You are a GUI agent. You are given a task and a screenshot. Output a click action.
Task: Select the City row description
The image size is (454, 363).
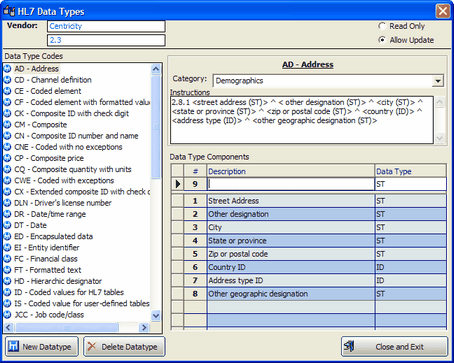(x=291, y=227)
